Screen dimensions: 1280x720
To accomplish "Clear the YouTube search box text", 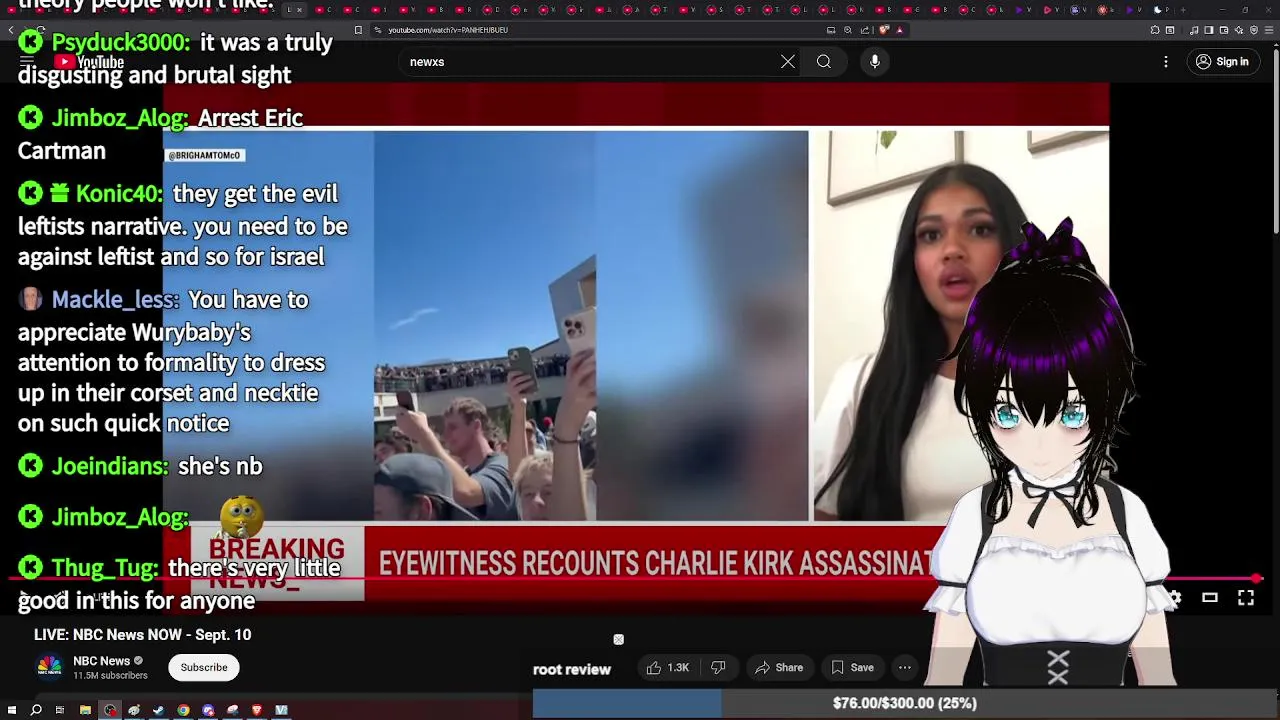I will coord(788,62).
